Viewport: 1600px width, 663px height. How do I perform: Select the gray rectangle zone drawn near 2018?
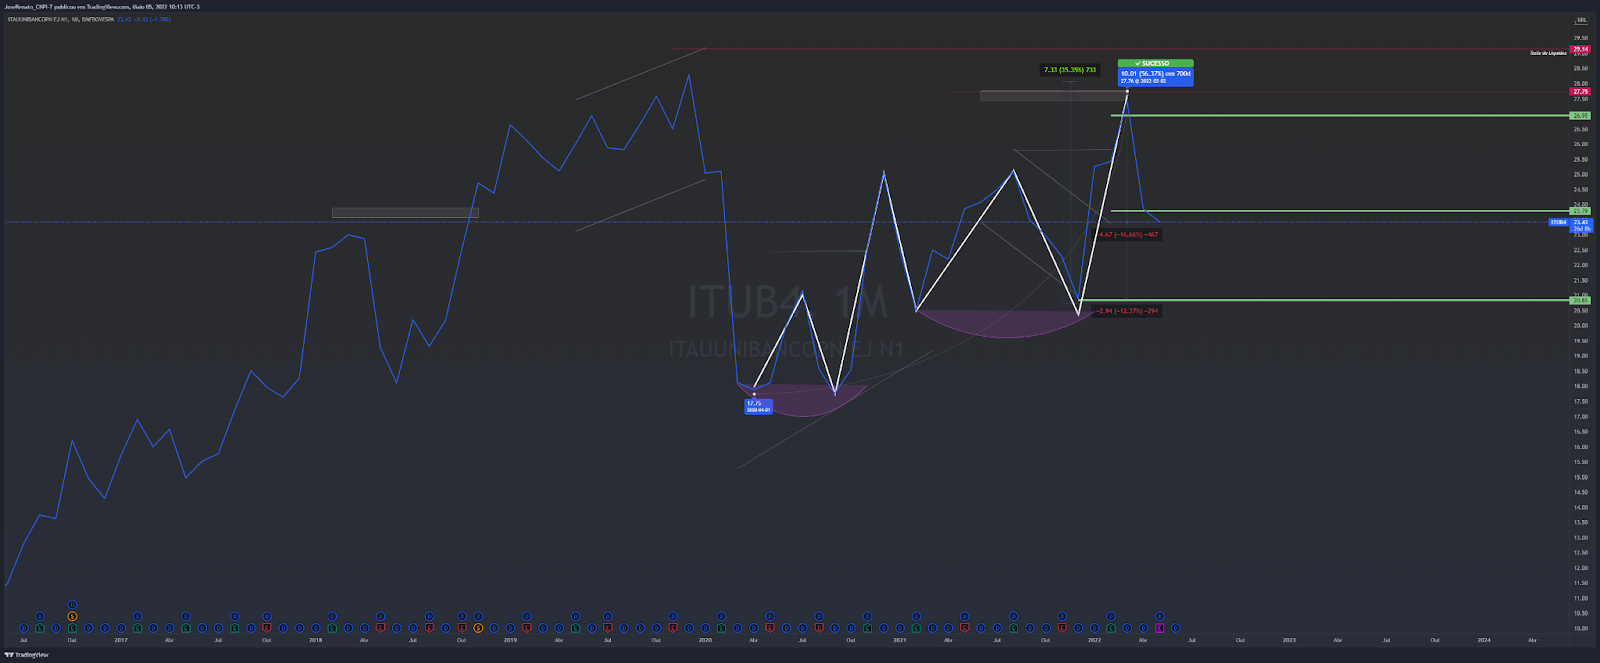405,212
